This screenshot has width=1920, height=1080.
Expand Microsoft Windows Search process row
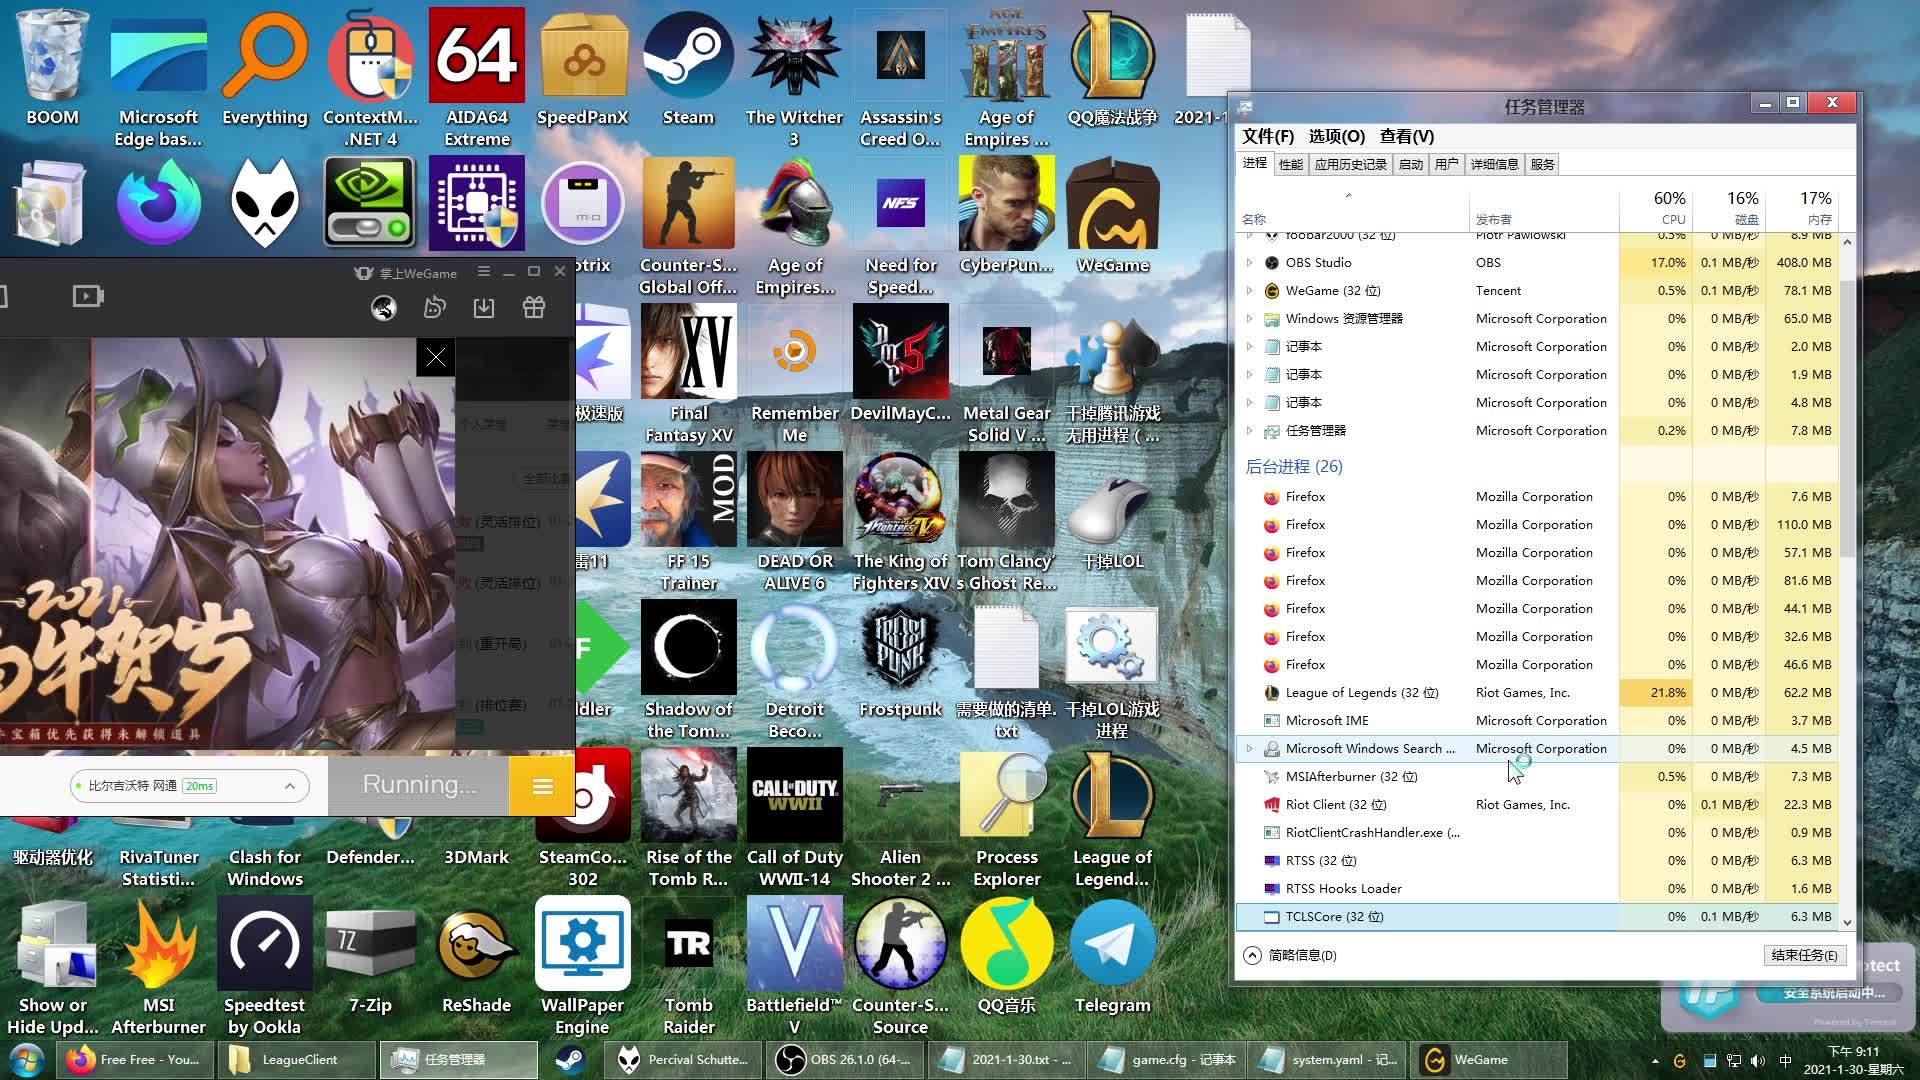coord(1249,749)
